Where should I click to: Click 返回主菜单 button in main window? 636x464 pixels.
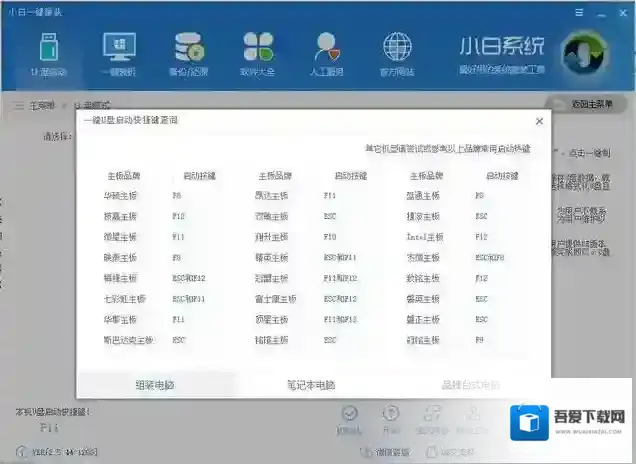(585, 105)
